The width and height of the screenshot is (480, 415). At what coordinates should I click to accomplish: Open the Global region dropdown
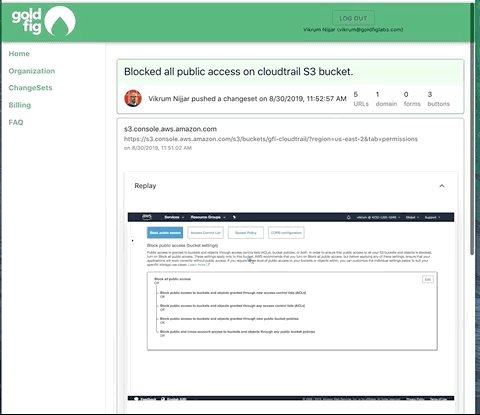[x=412, y=217]
